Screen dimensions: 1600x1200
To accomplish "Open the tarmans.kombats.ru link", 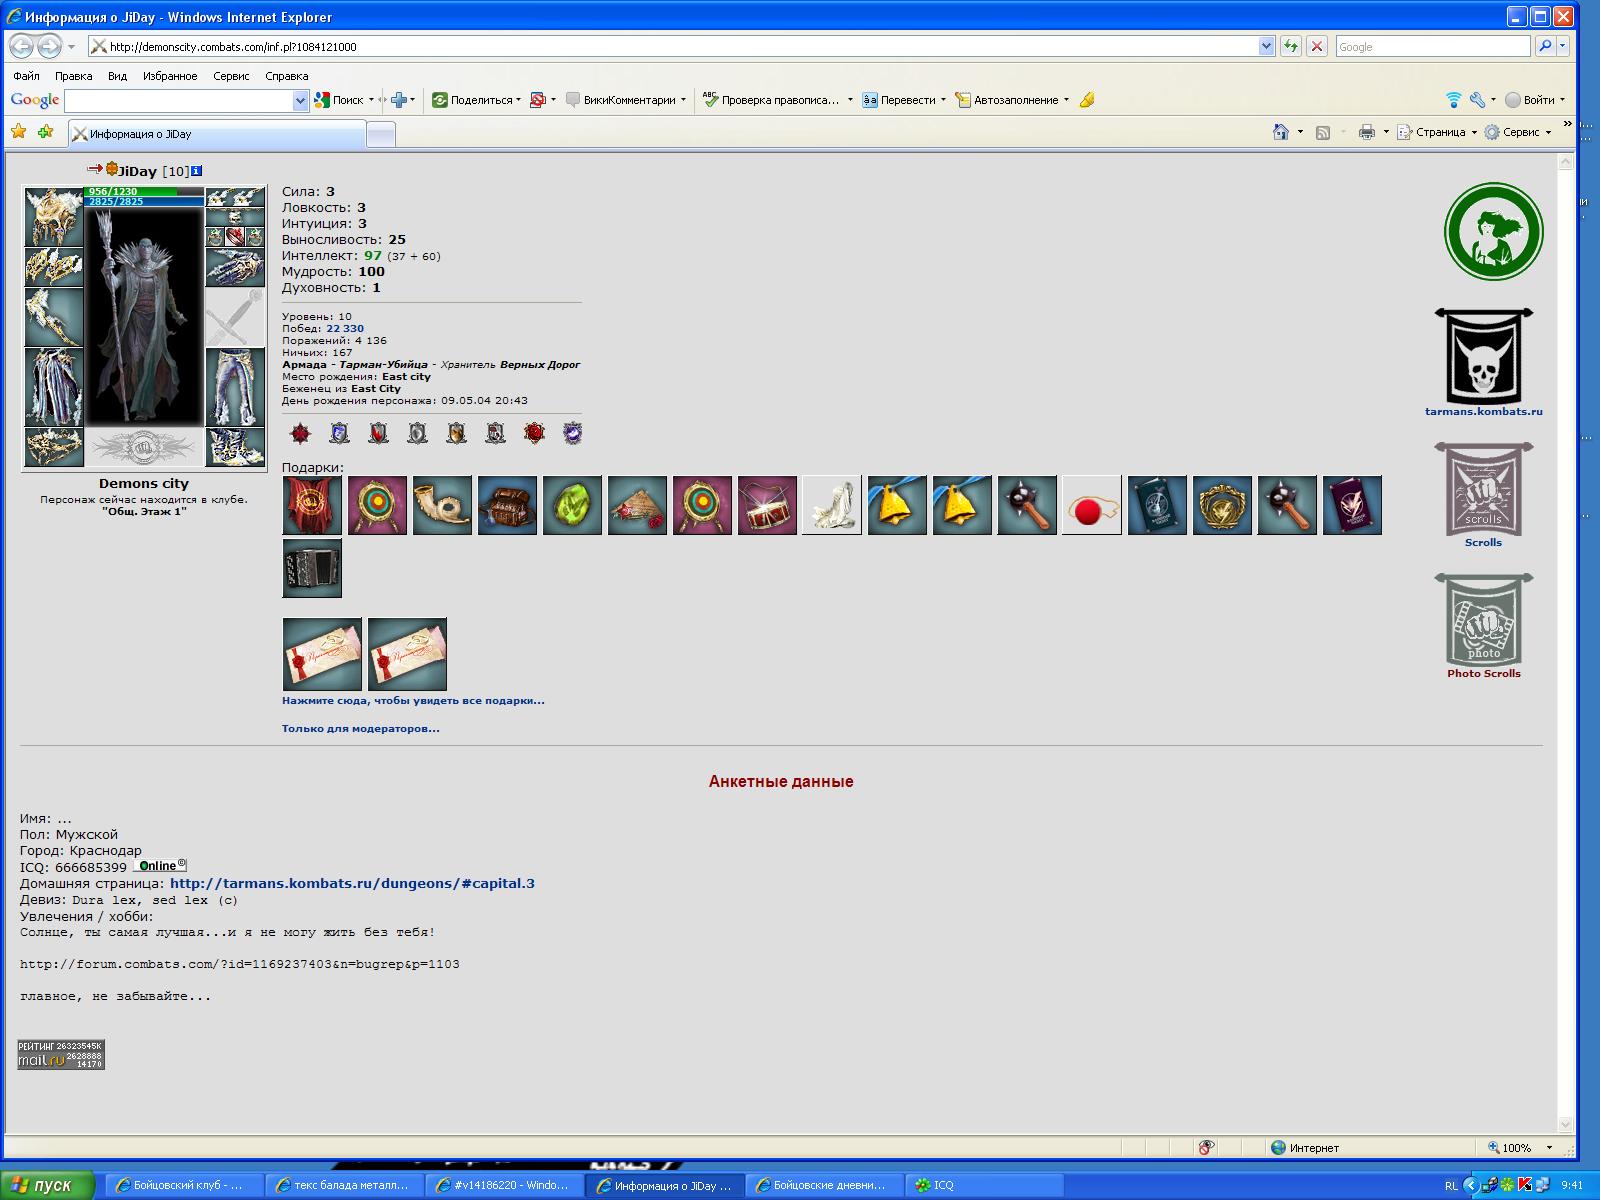I will pyautogui.click(x=1483, y=411).
